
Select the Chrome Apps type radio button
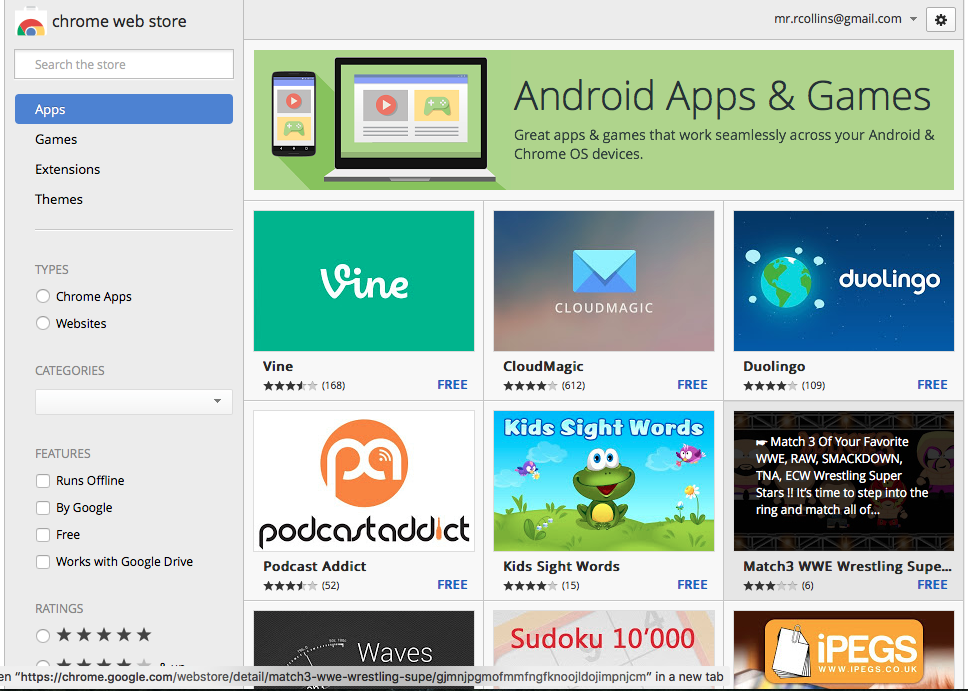point(43,296)
